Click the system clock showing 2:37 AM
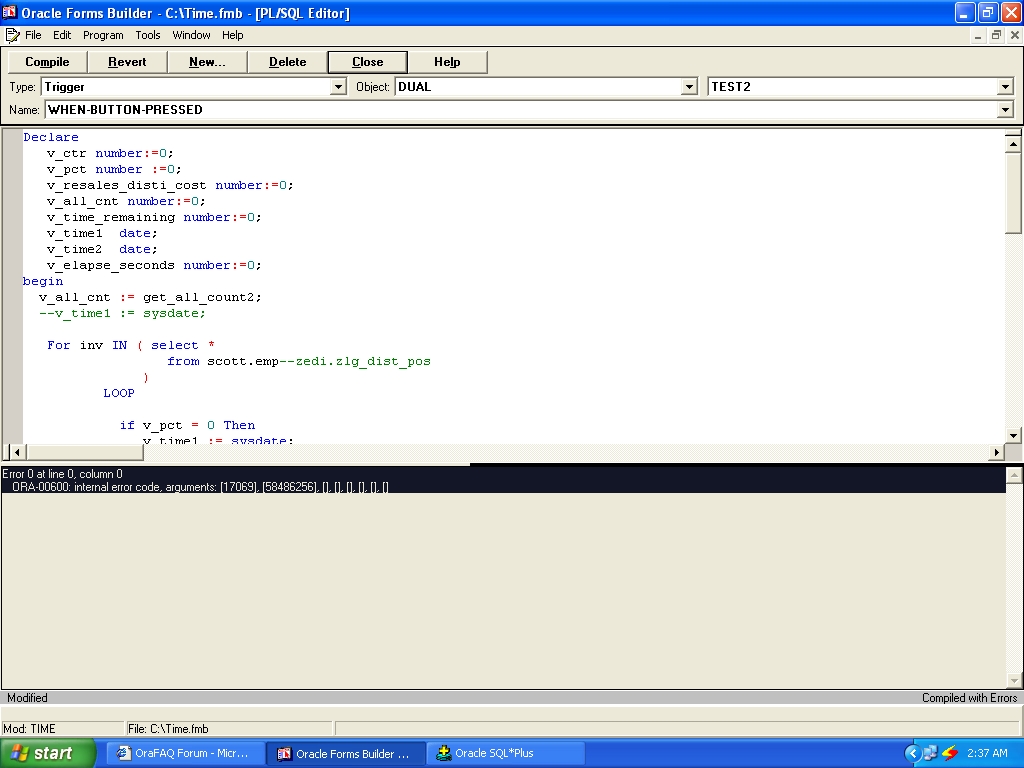 click(x=987, y=754)
